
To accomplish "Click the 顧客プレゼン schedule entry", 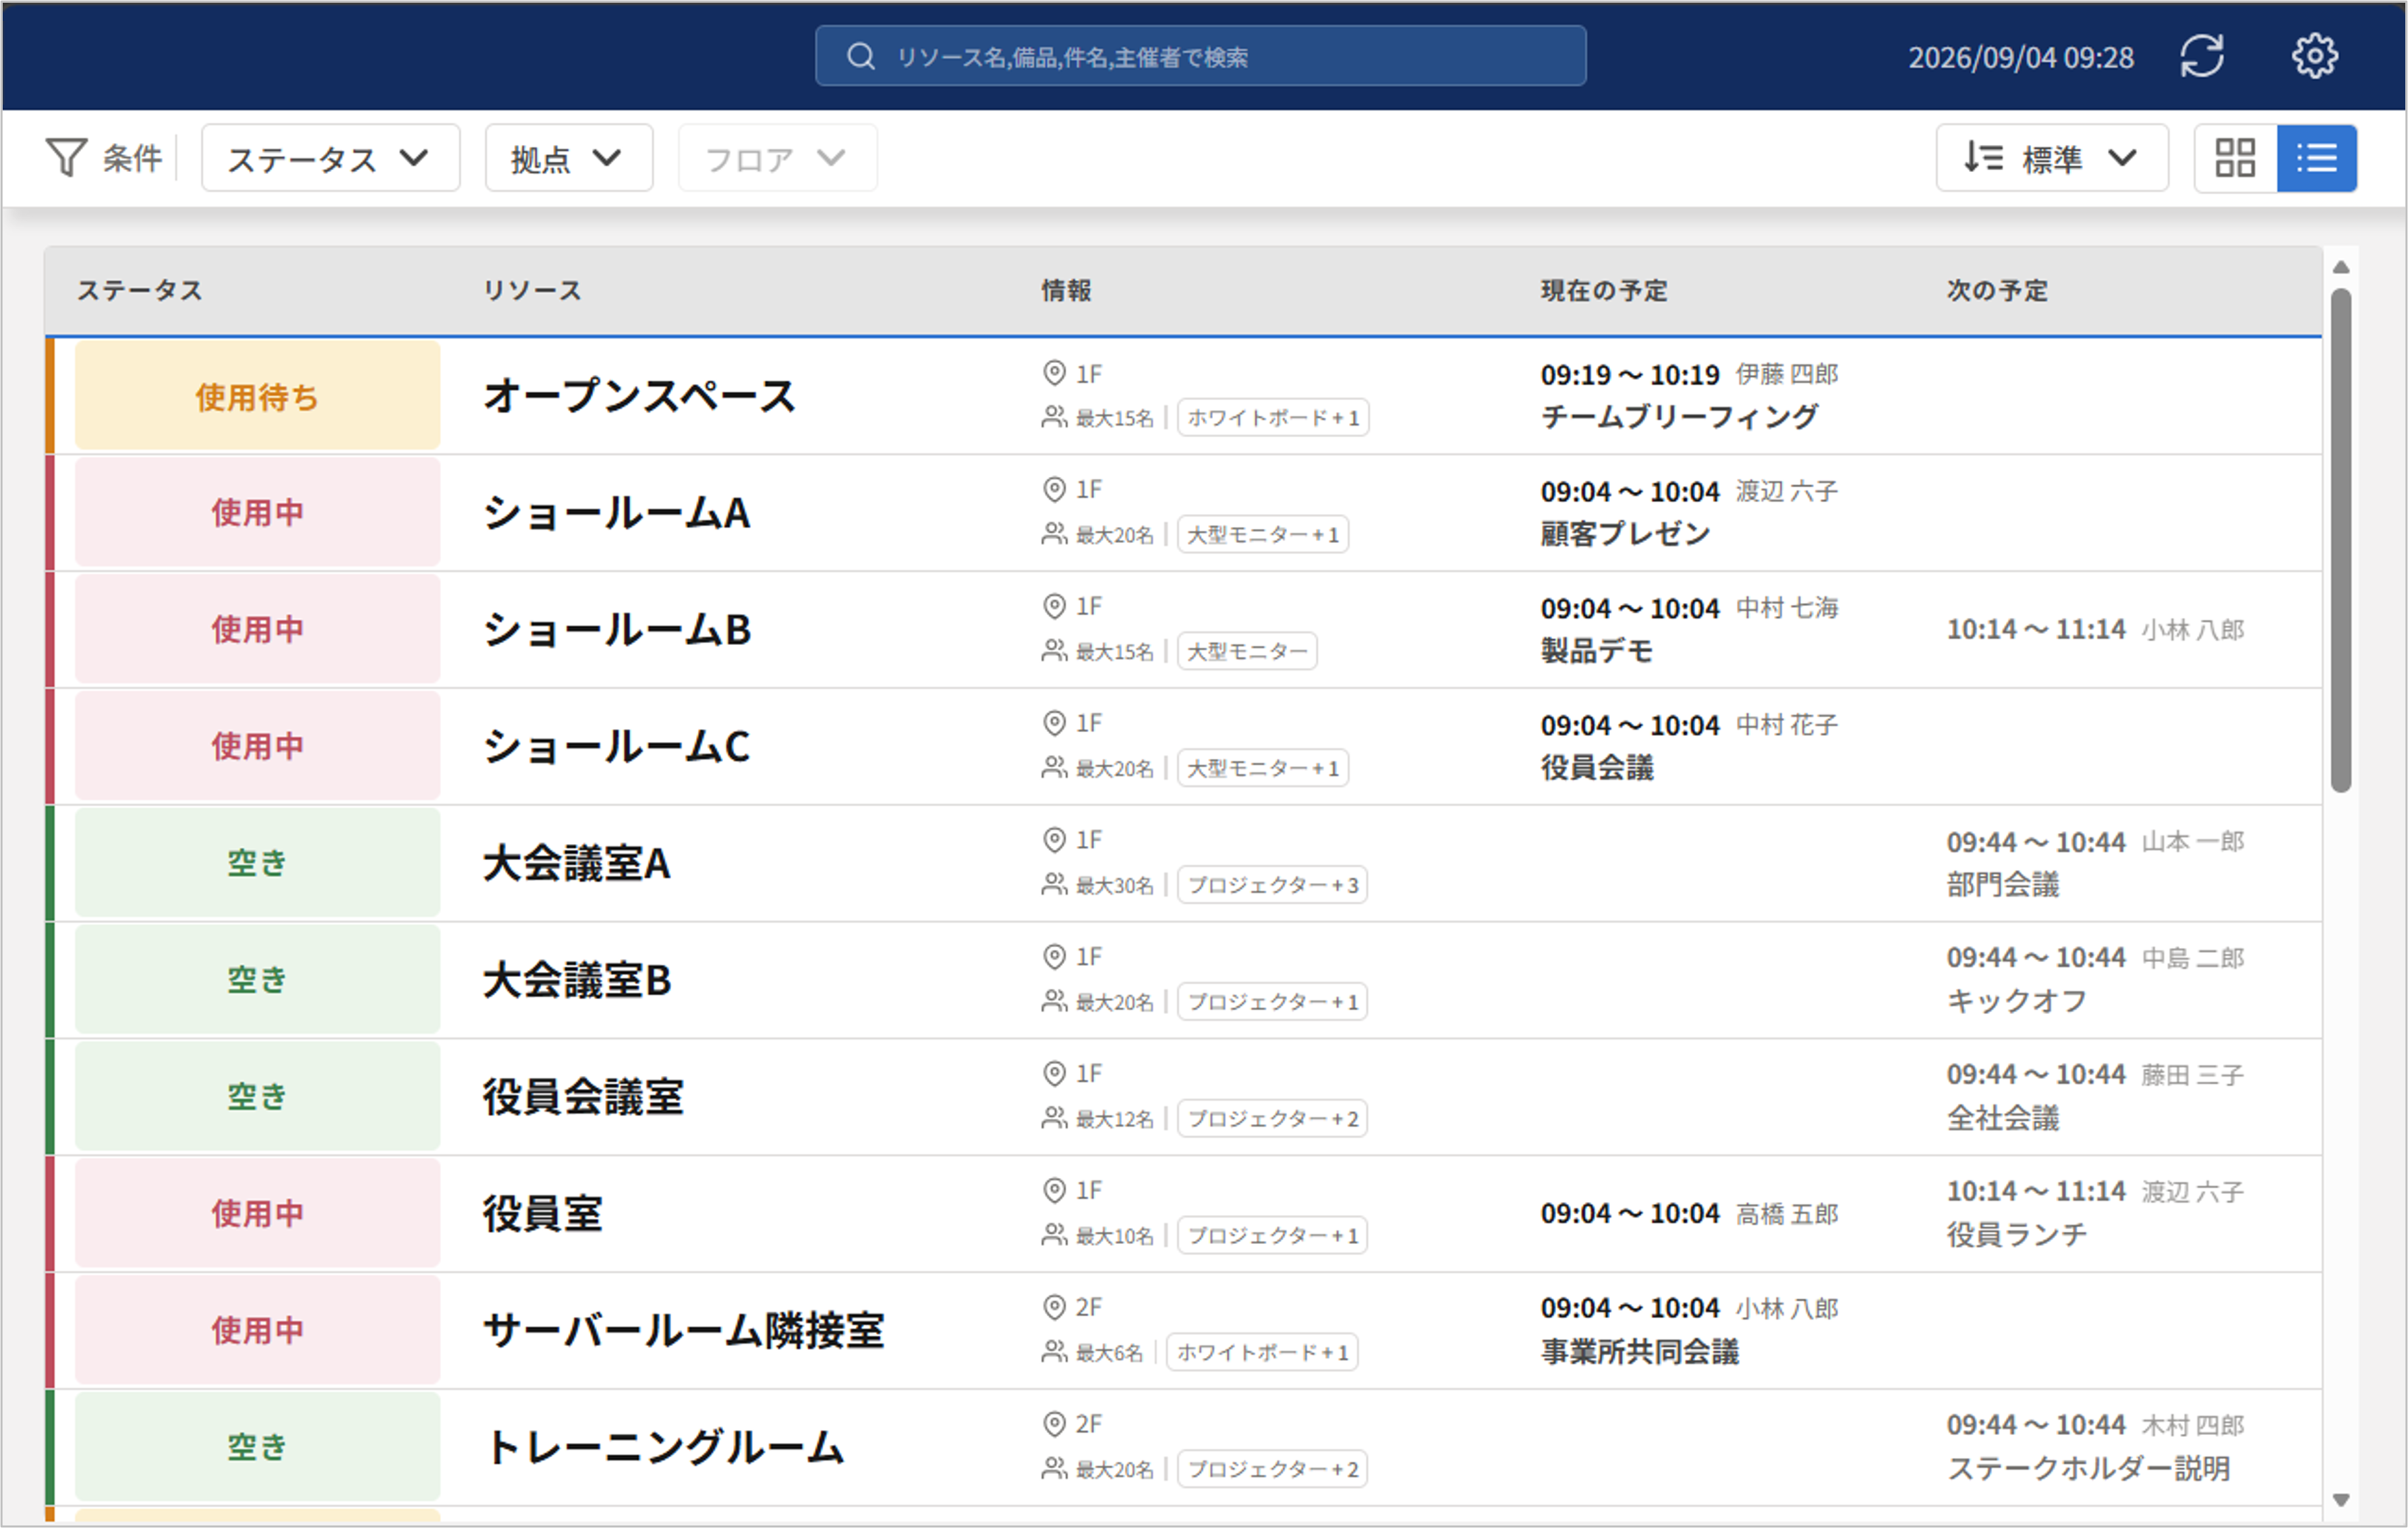I will pyautogui.click(x=1625, y=533).
